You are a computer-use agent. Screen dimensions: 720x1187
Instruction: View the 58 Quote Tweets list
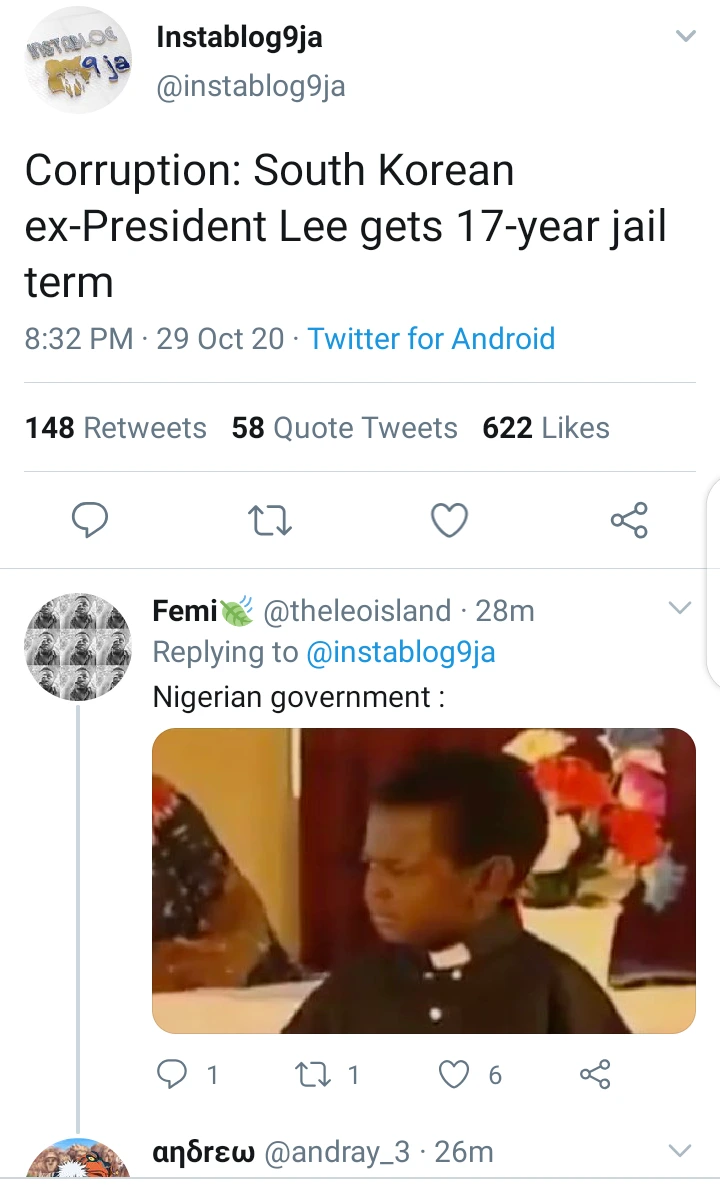344,428
